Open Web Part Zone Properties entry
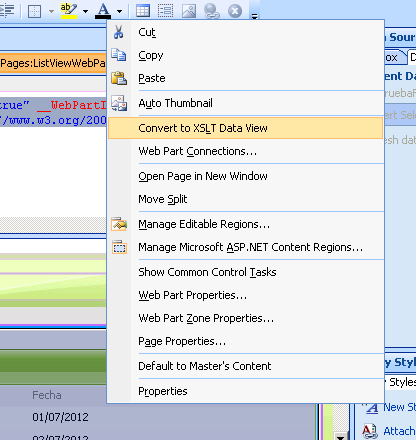This screenshot has height=440, width=416. pyautogui.click(x=246, y=318)
